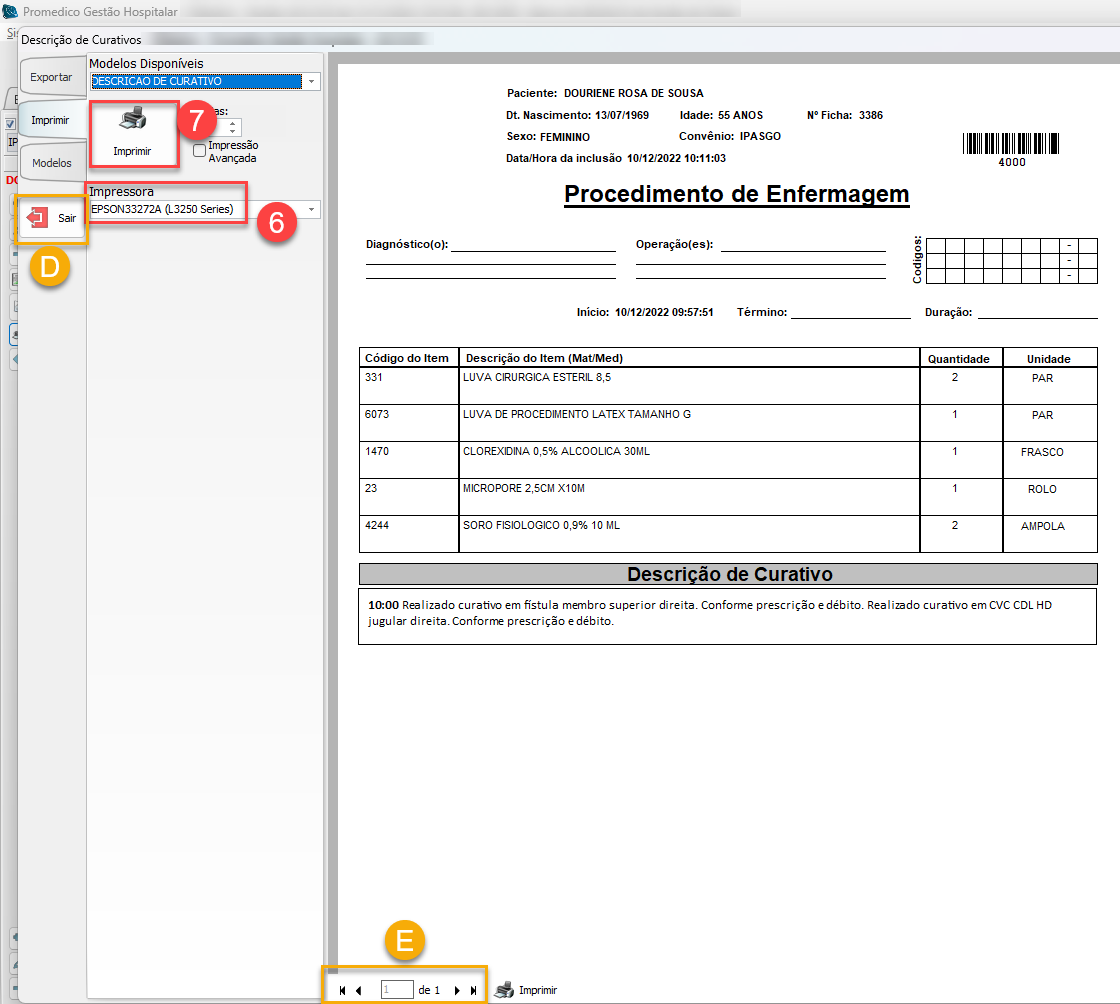Click the Início time 10/12/2022 09:57:51

[664, 312]
